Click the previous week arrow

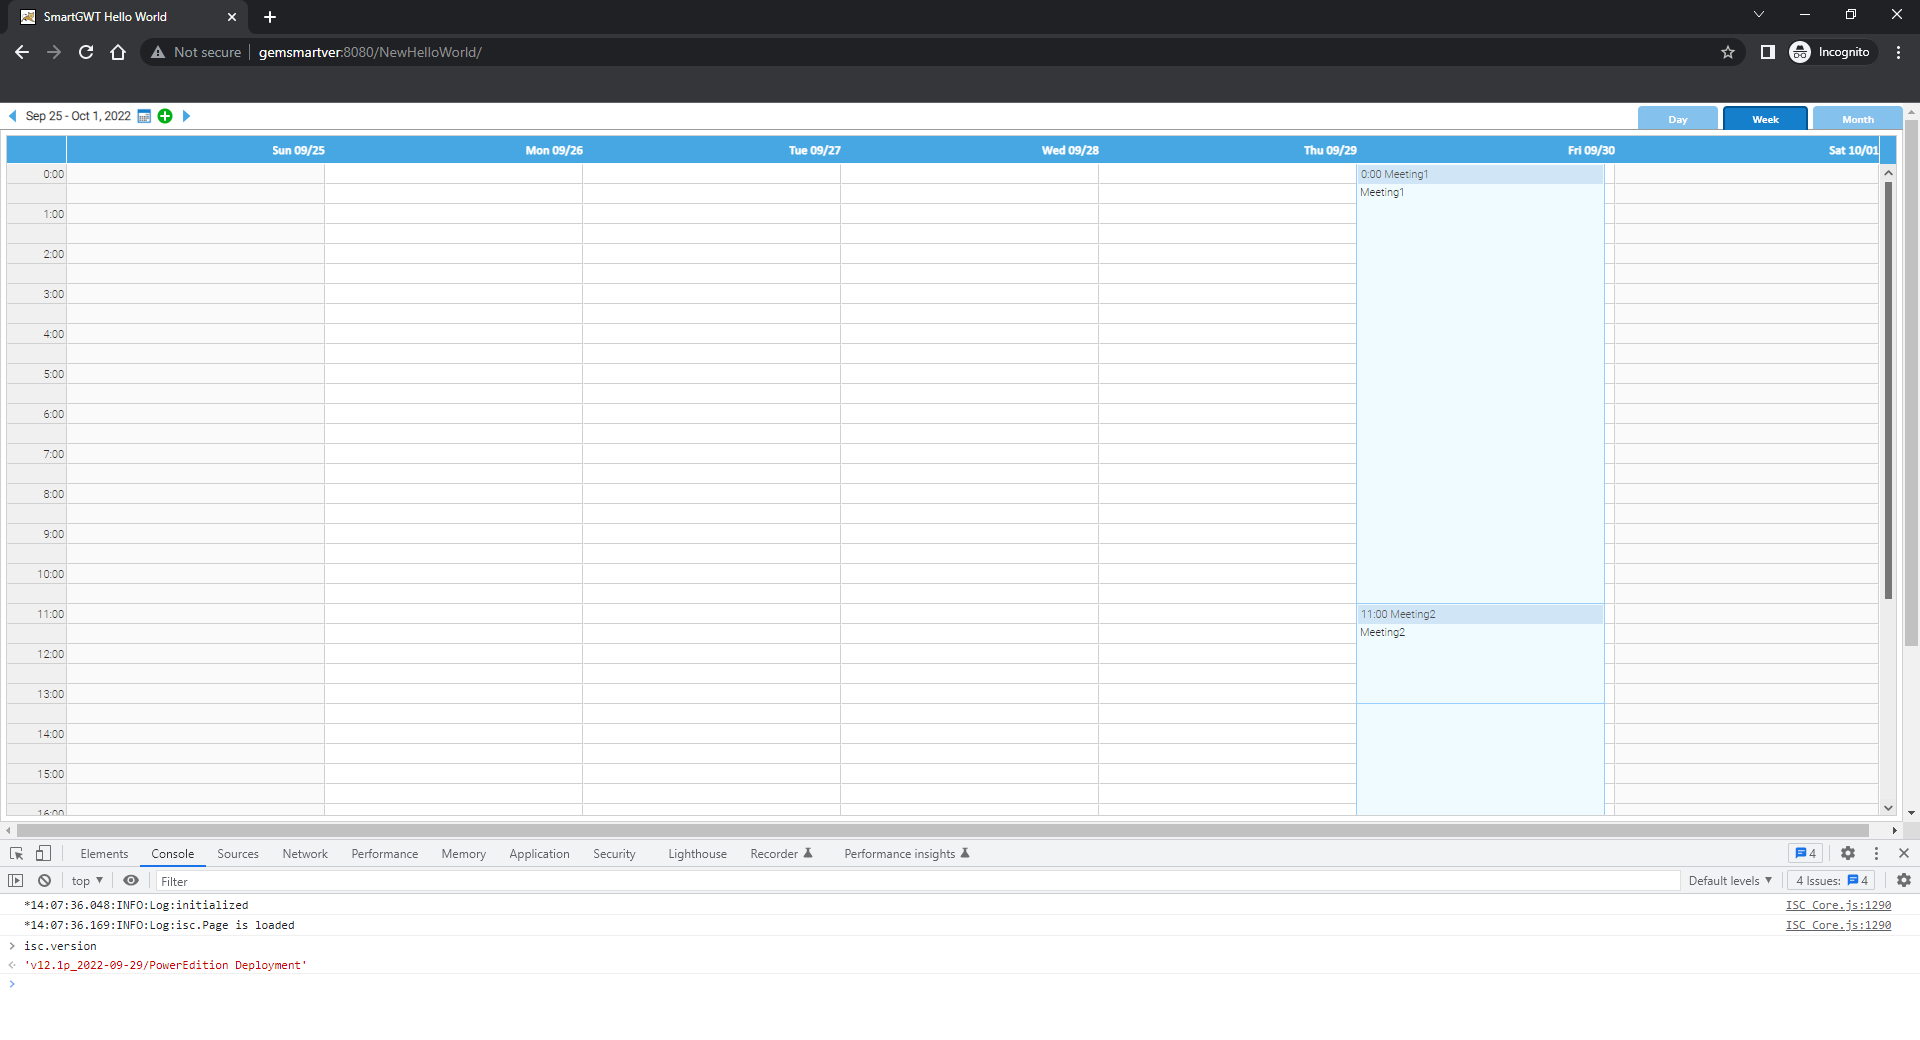pos(13,116)
